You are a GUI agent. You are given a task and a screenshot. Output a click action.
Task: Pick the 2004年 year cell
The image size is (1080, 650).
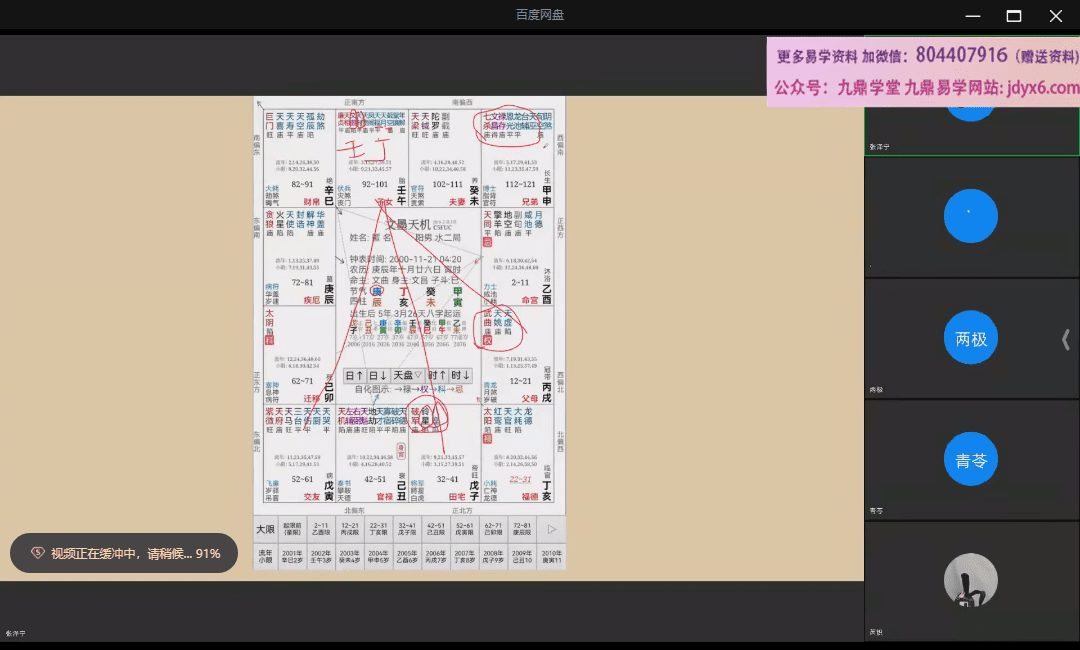(x=379, y=555)
